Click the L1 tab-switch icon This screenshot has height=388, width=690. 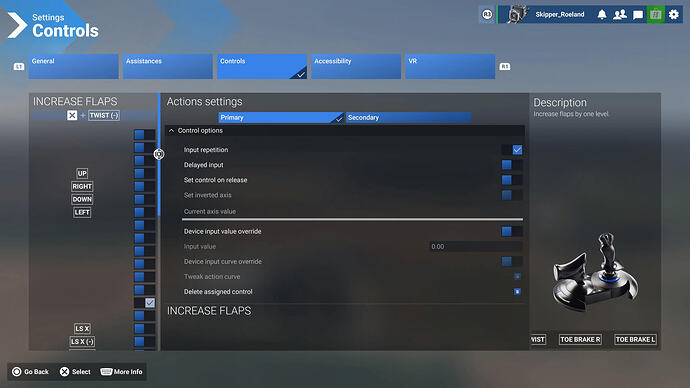click(x=19, y=66)
